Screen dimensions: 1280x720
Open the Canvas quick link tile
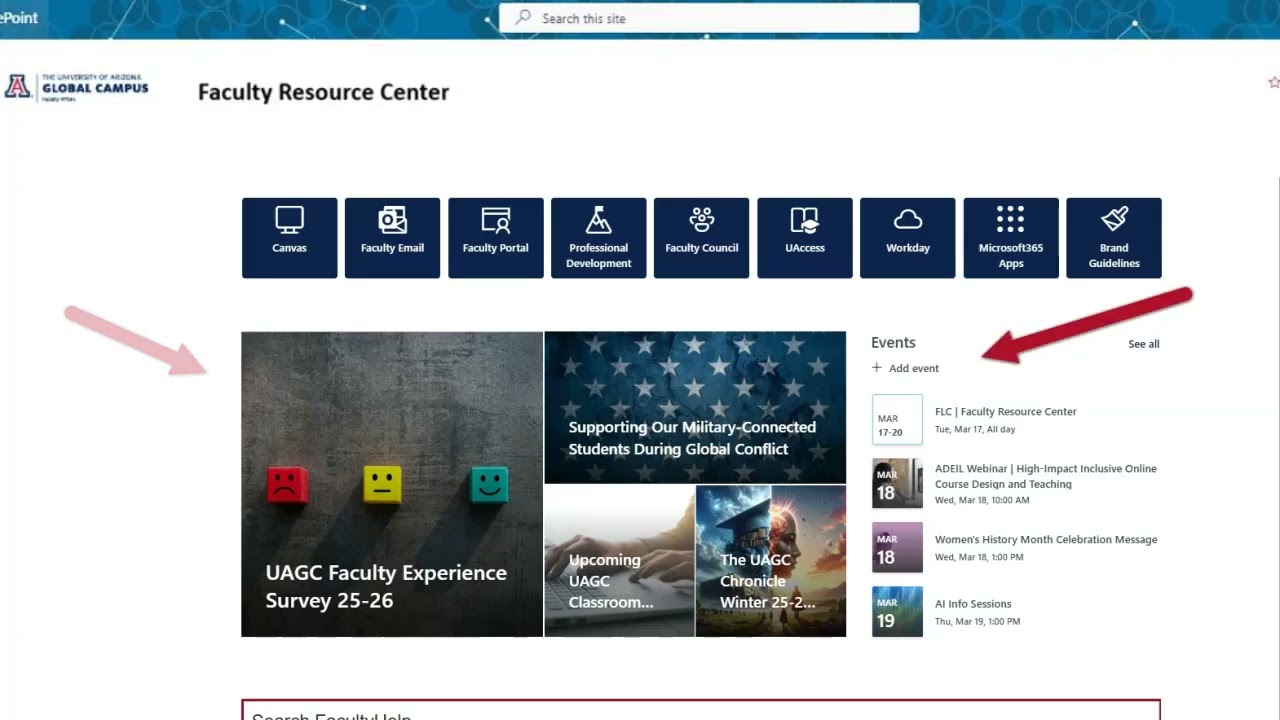[289, 238]
